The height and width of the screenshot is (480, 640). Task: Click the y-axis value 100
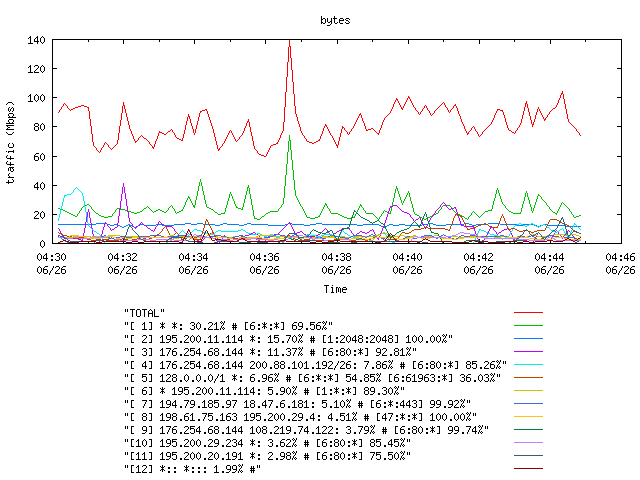pos(36,98)
